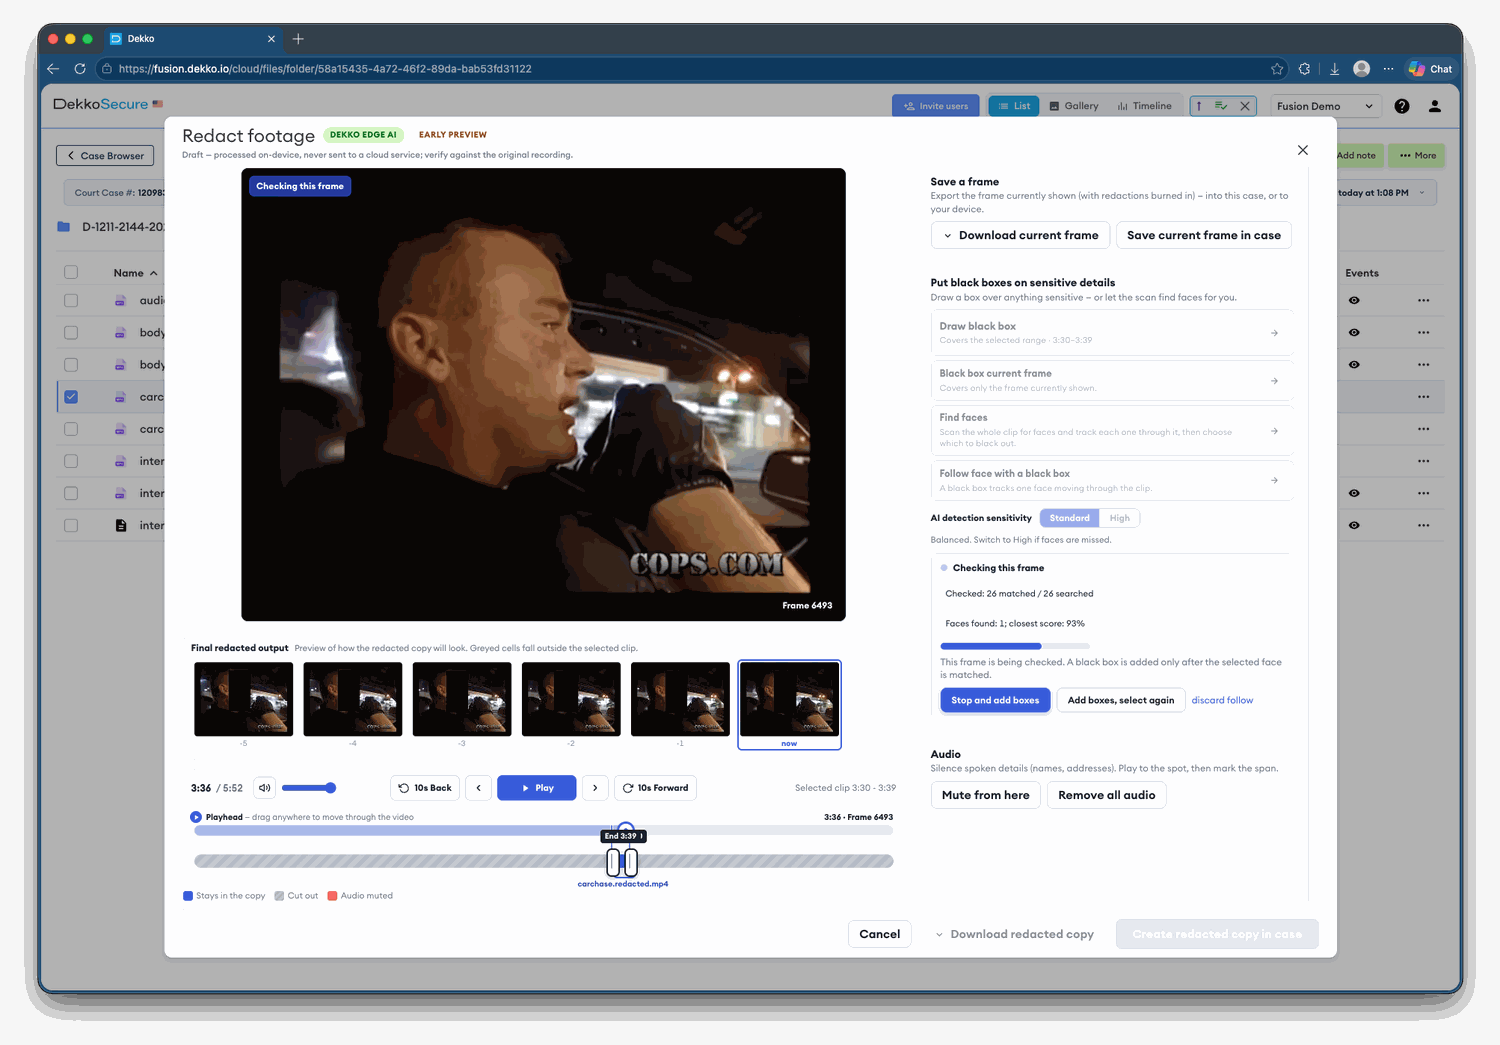This screenshot has width=1500, height=1045.
Task: Click Save current frame in case
Action: click(1204, 235)
